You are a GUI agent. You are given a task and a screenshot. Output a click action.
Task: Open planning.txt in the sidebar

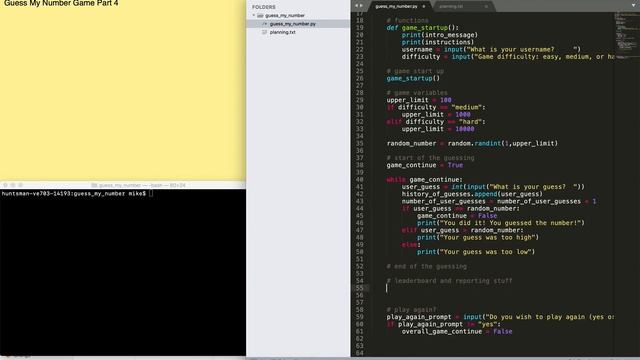[x=282, y=32]
